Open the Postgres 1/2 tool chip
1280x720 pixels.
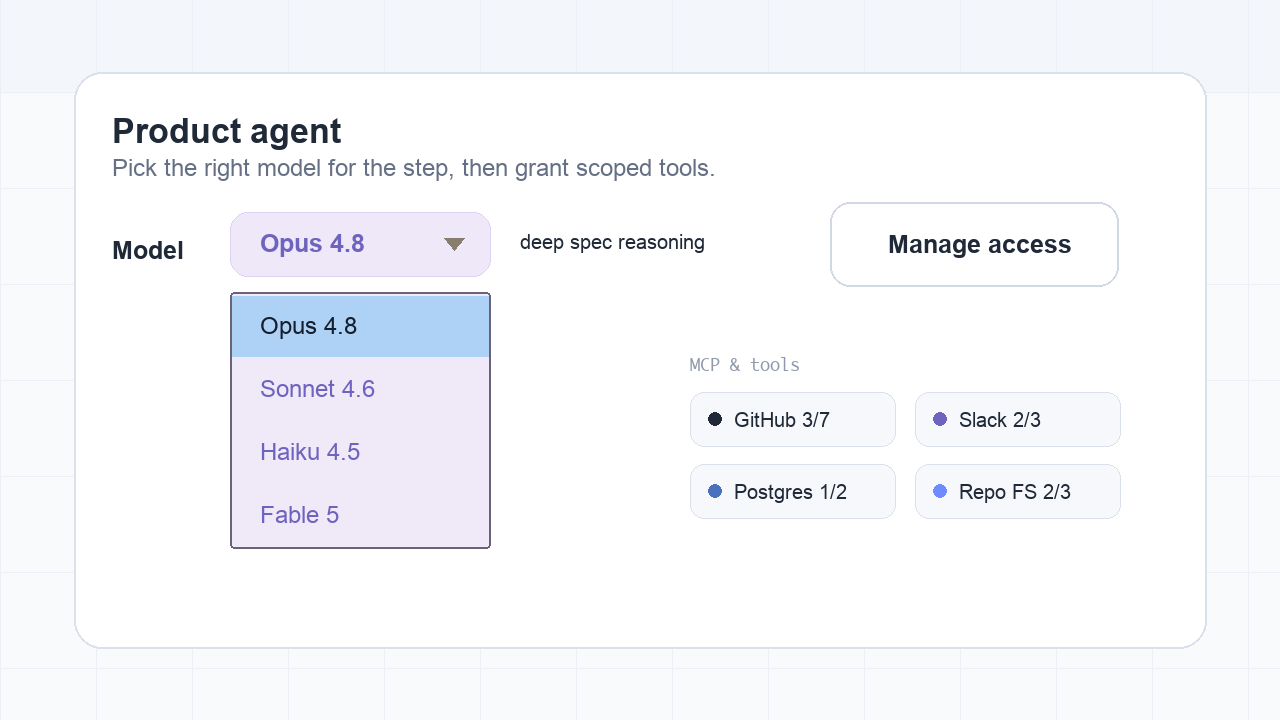[793, 491]
